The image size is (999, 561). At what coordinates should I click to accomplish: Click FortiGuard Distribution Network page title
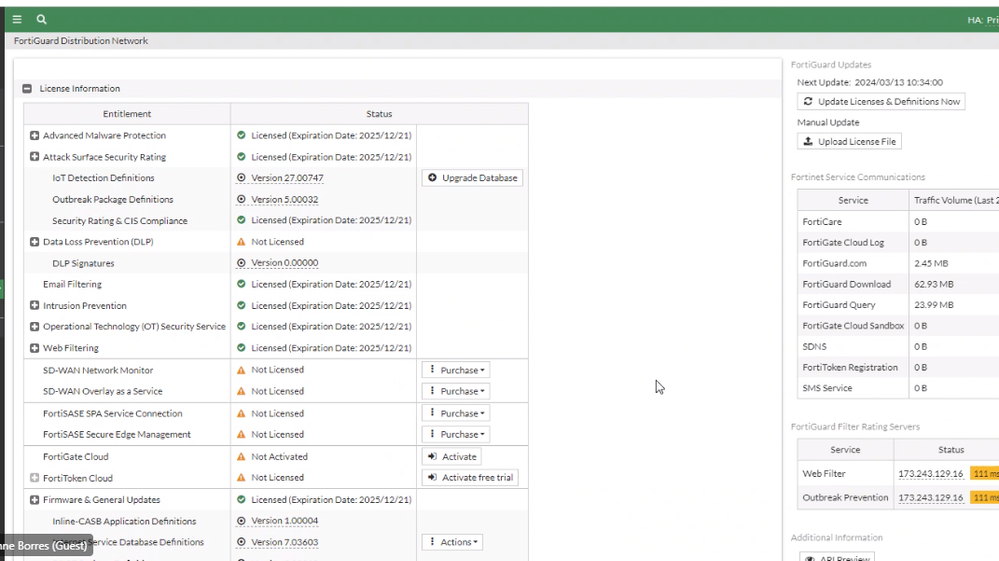[81, 41]
